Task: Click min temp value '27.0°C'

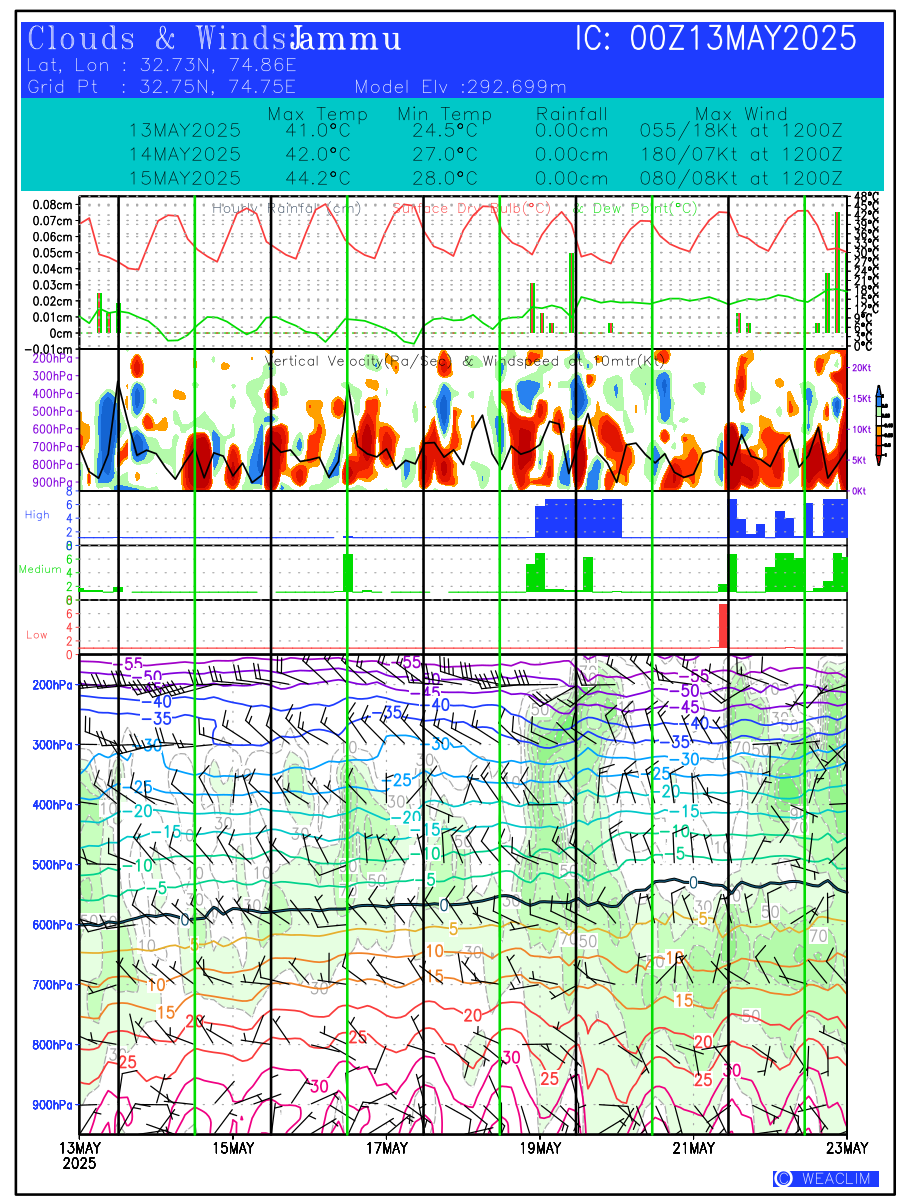Action: [444, 155]
